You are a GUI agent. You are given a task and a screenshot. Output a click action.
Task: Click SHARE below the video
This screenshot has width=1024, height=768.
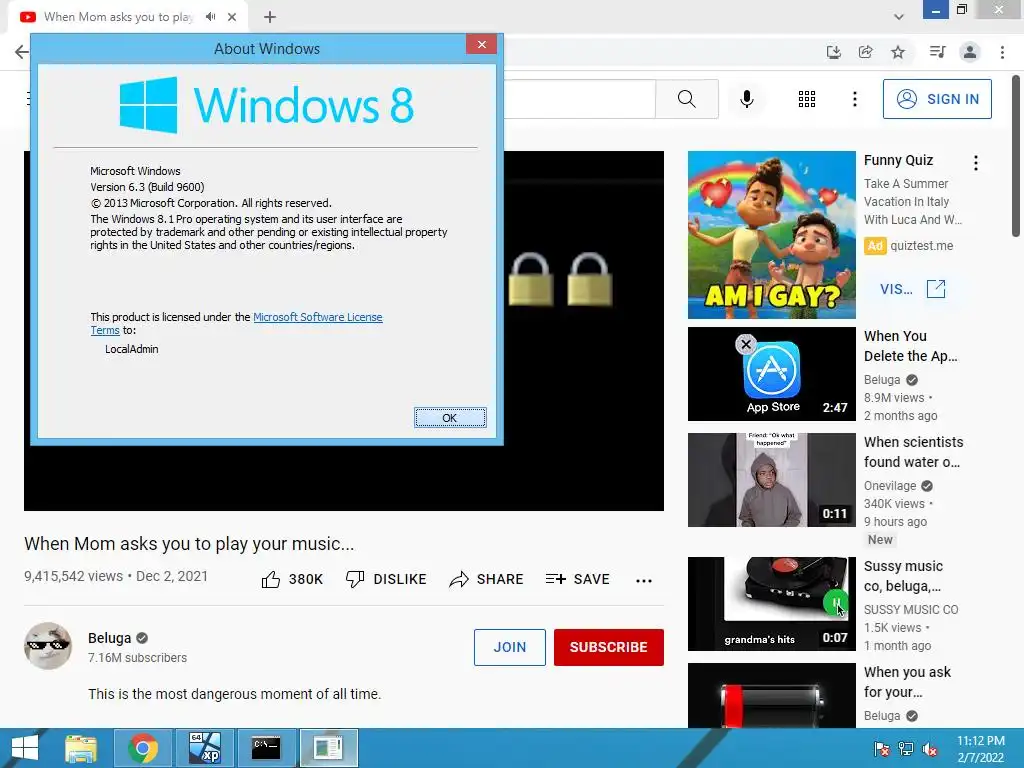[x=487, y=579]
